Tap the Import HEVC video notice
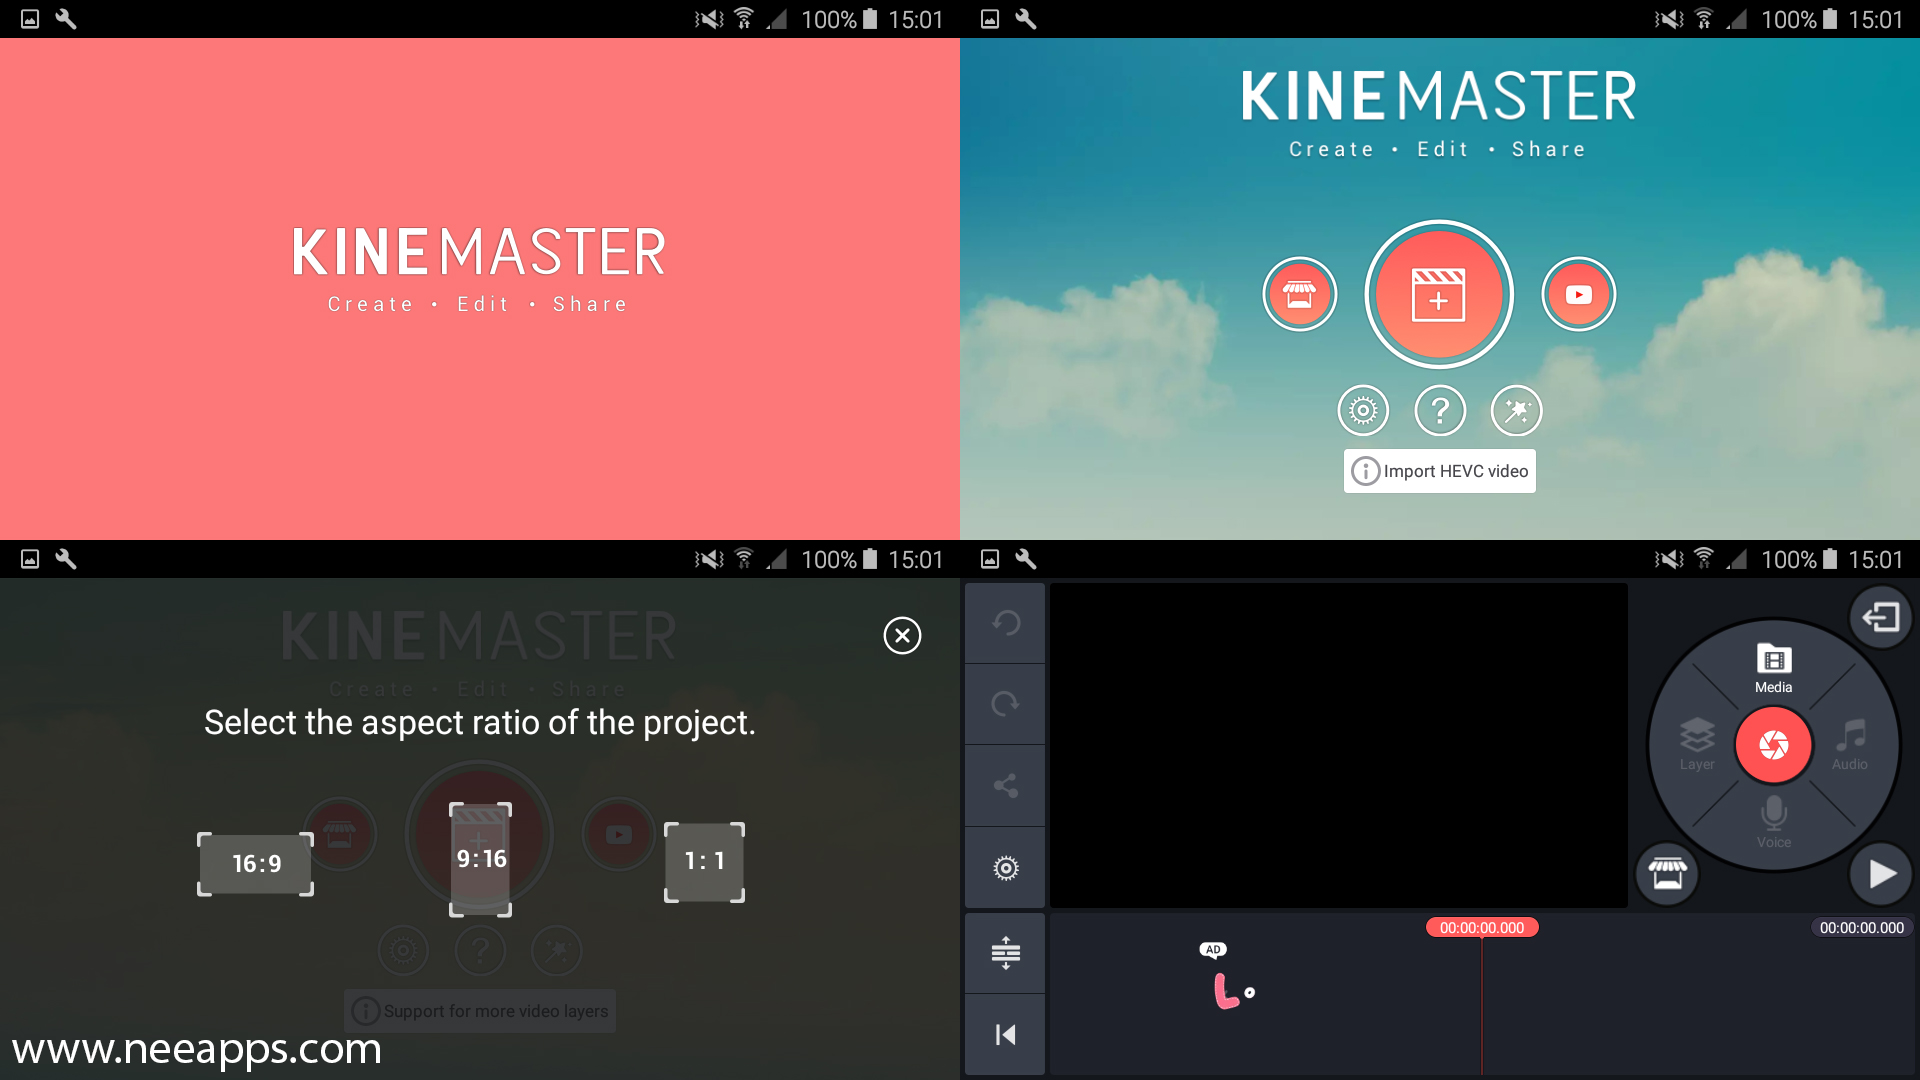 1440,471
